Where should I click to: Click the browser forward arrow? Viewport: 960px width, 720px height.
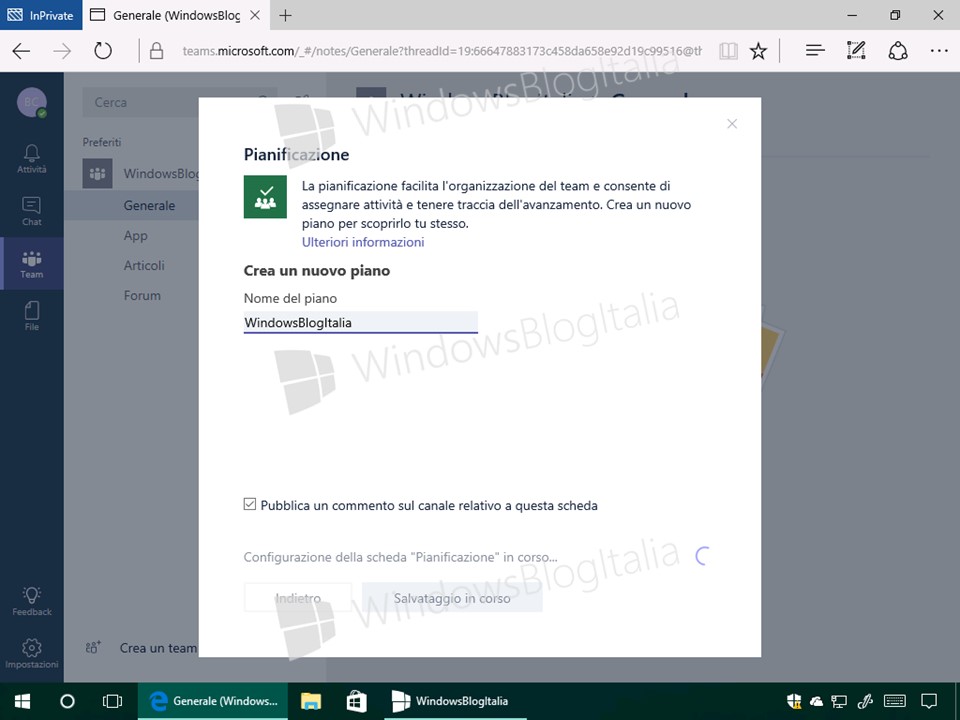pyautogui.click(x=62, y=51)
